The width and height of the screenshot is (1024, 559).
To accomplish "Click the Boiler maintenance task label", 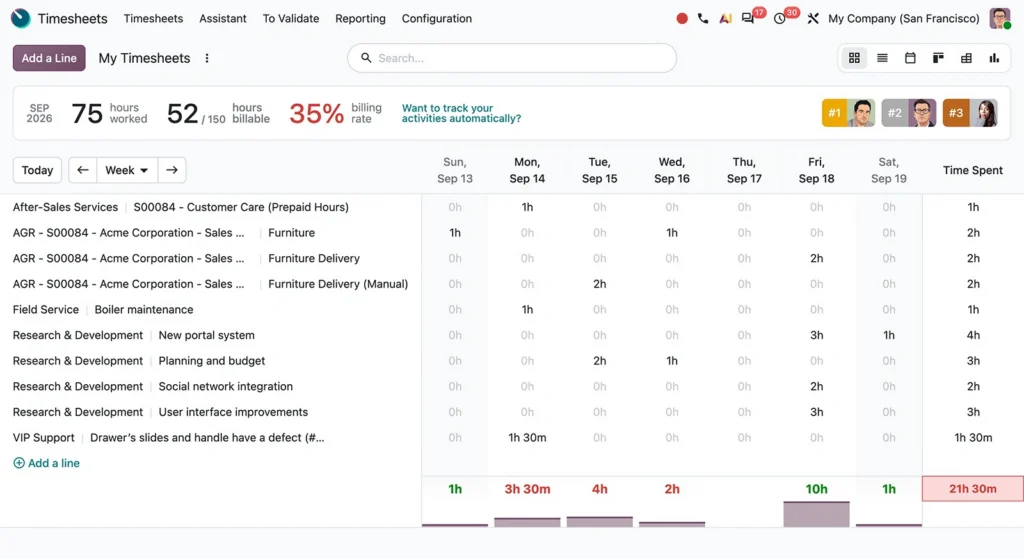I will coord(144,310).
